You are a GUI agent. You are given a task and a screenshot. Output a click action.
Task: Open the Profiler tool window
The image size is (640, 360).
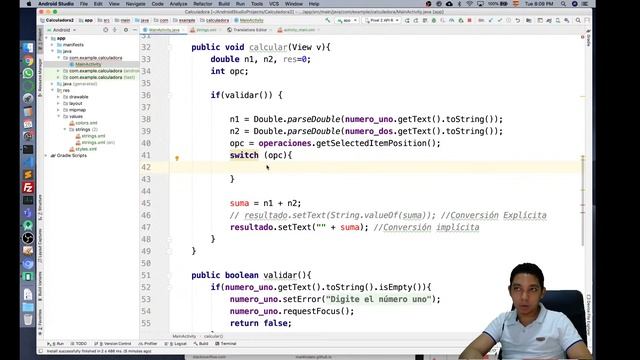pos(148,344)
